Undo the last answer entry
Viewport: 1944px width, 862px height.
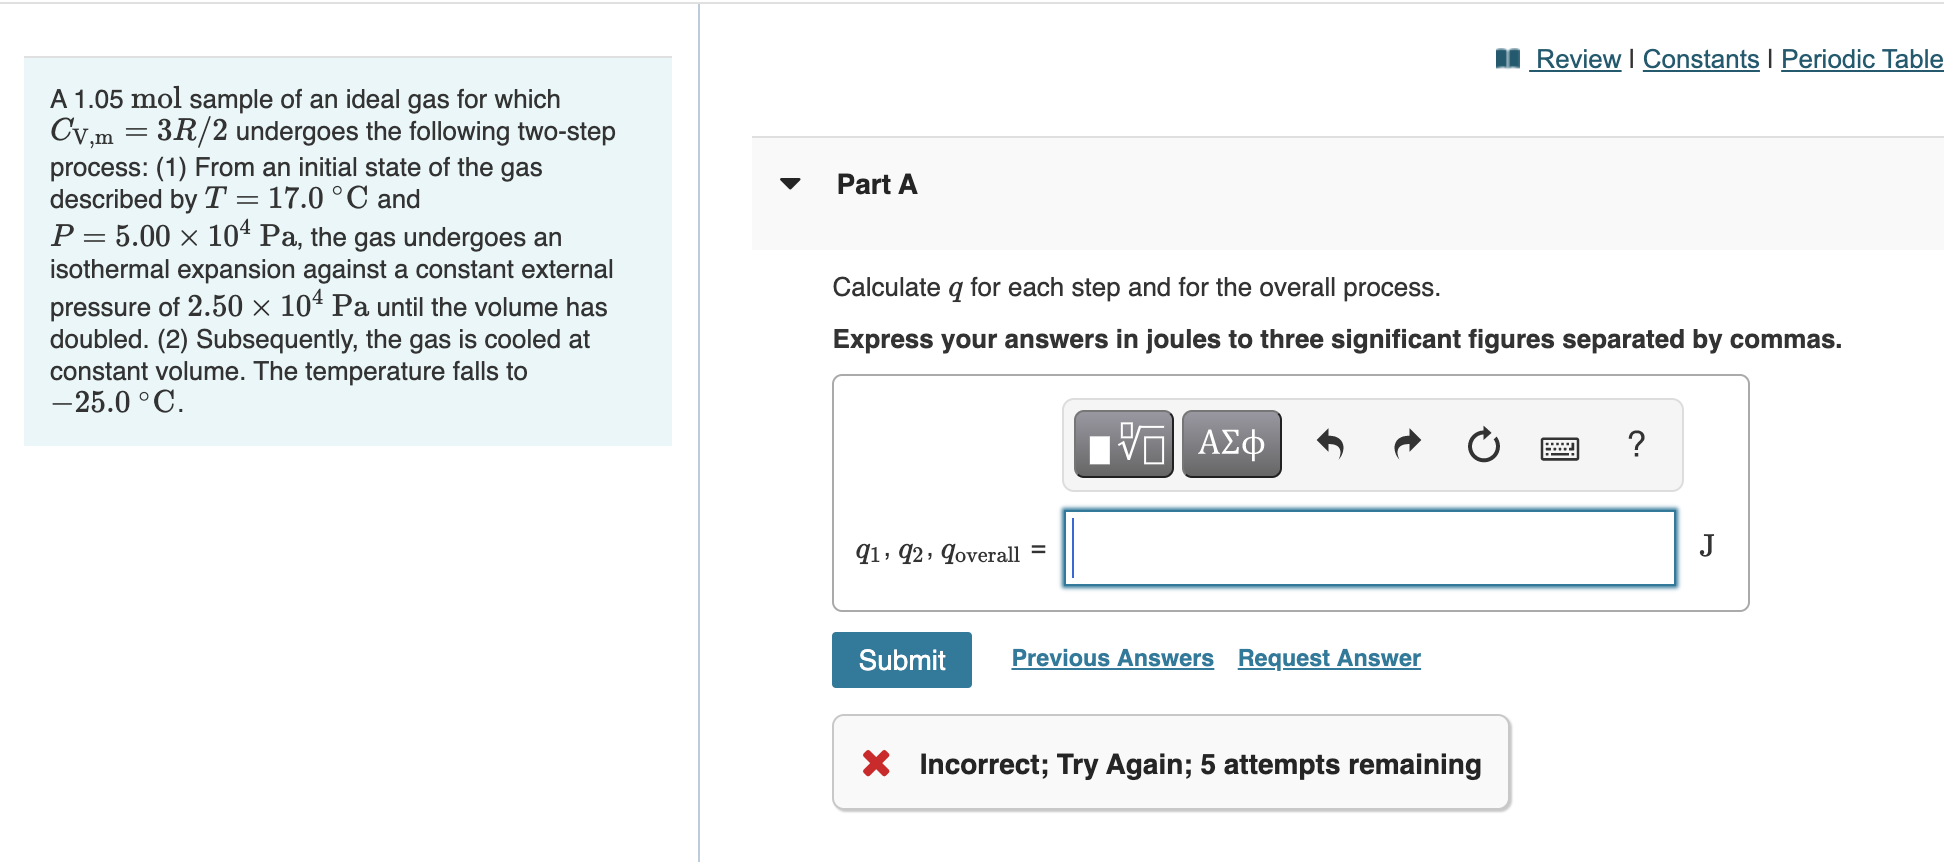coord(1333,444)
